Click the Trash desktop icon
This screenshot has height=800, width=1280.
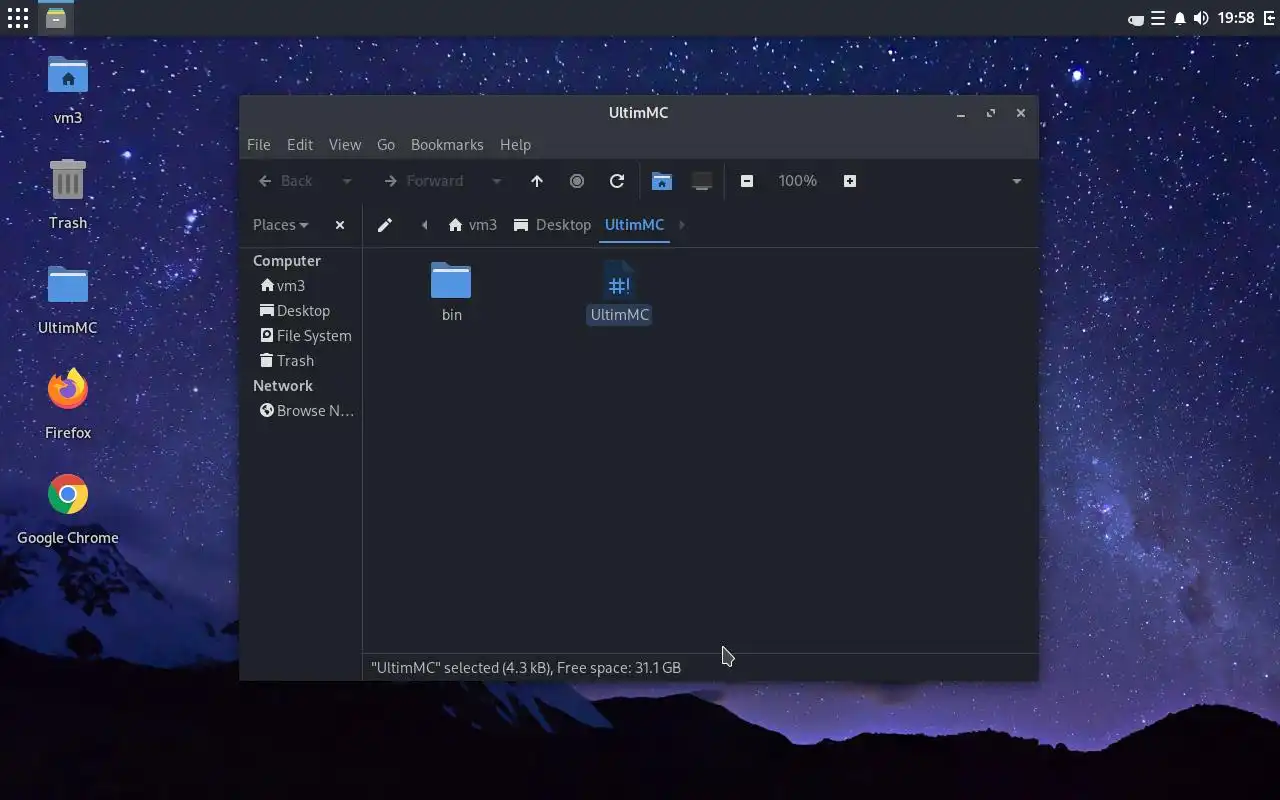pos(68,194)
